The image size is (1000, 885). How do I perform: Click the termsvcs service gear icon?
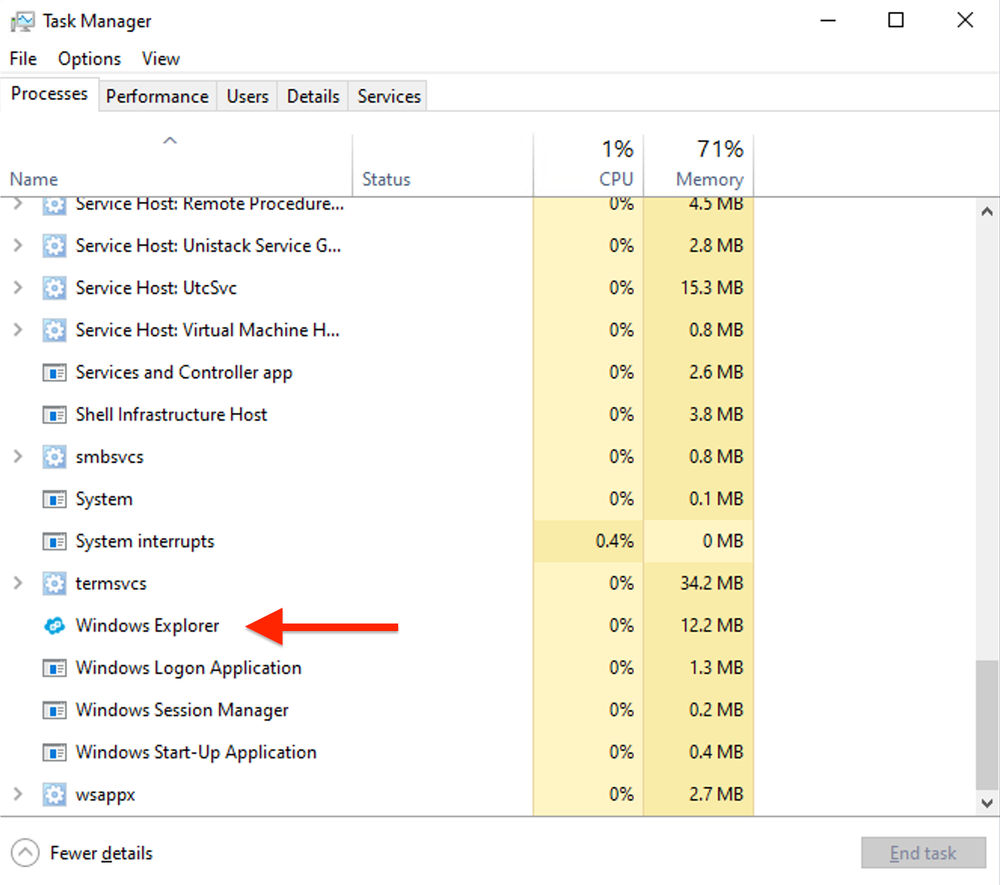point(53,583)
